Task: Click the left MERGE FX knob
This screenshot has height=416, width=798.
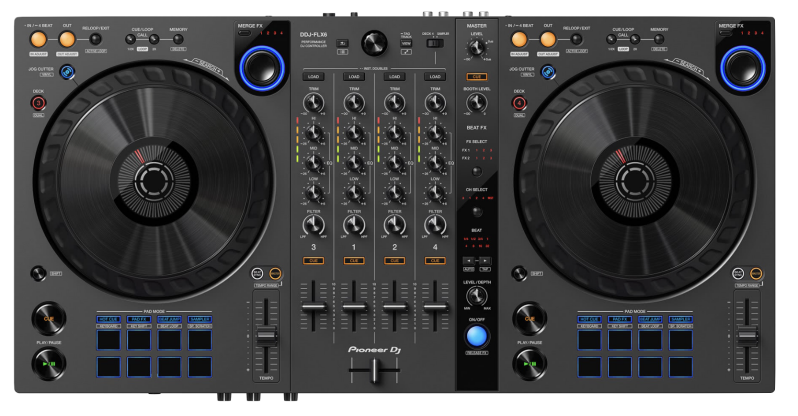Action: pyautogui.click(x=261, y=68)
